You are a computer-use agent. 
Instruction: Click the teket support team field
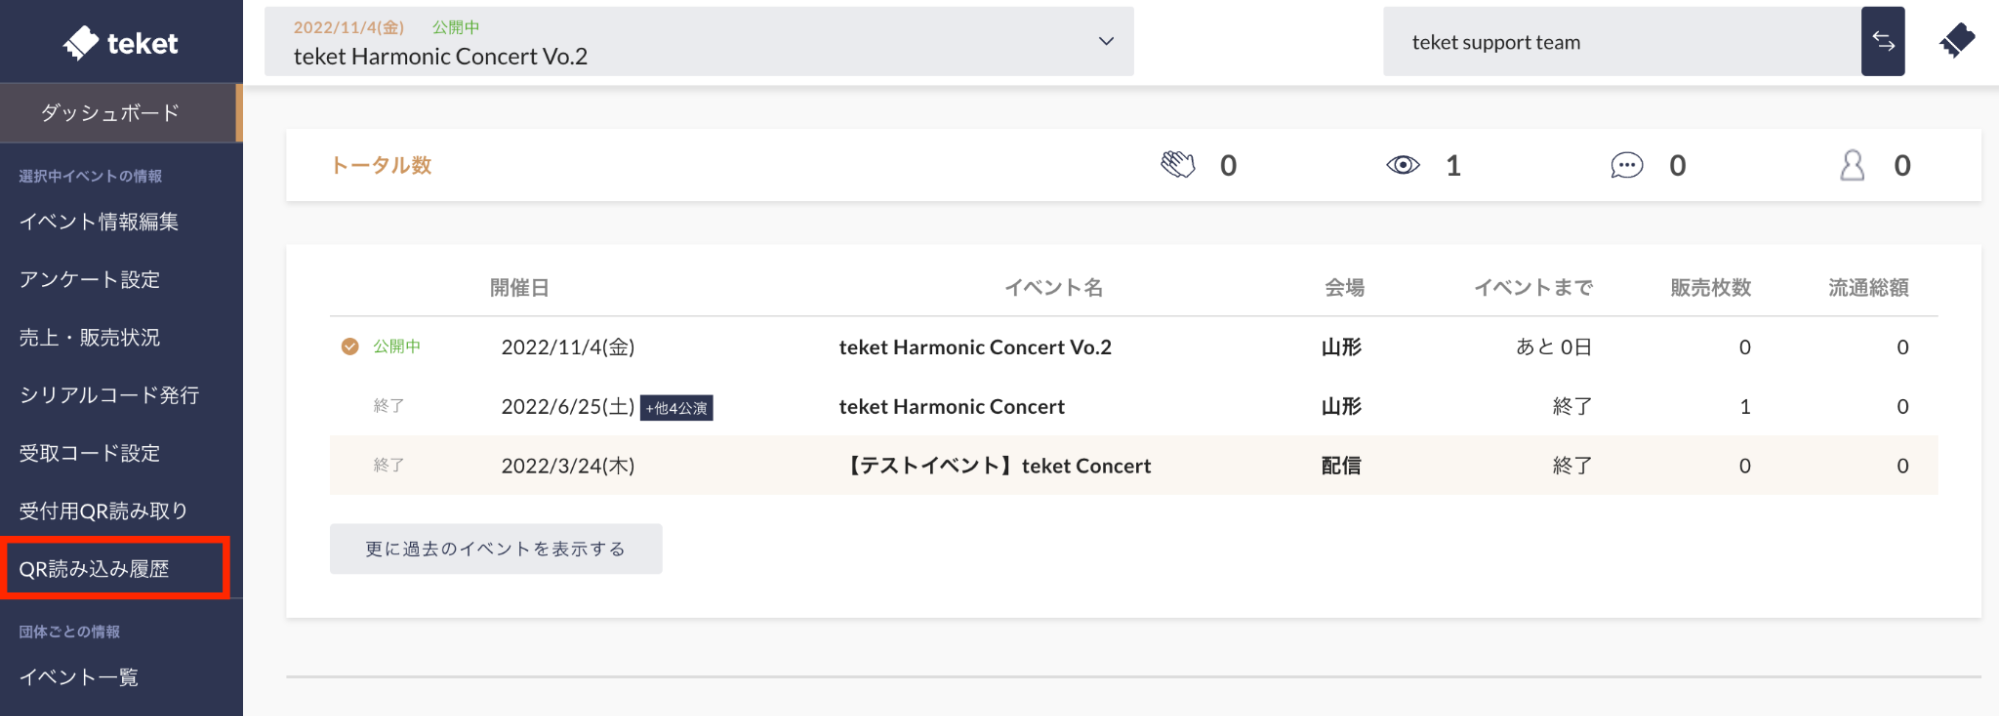click(1622, 41)
